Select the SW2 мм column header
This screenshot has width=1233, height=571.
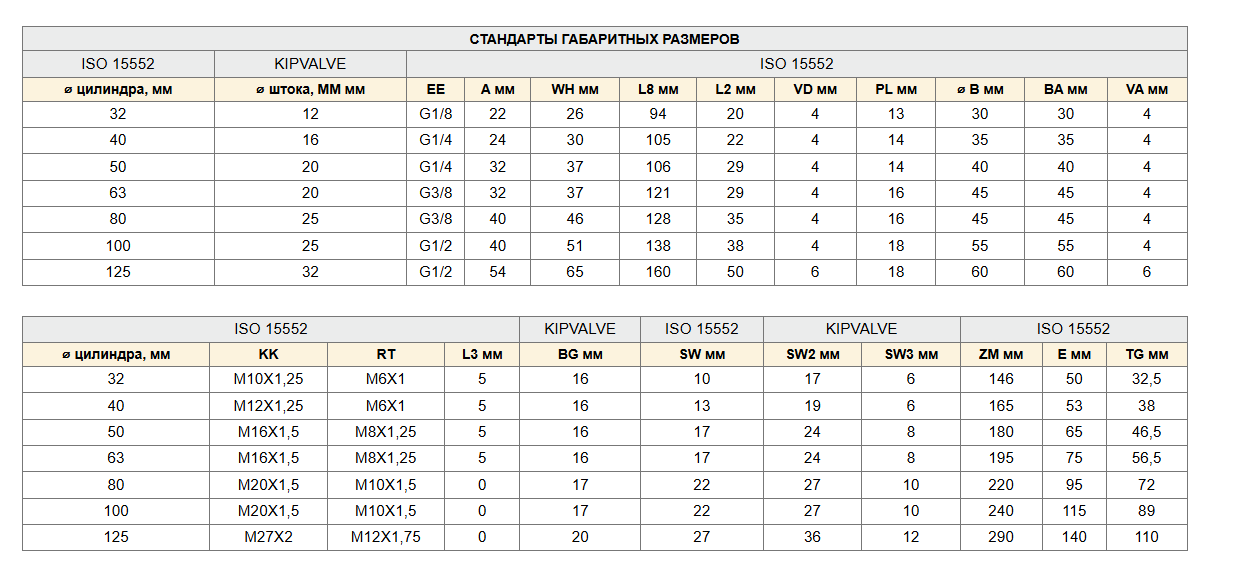(x=812, y=354)
